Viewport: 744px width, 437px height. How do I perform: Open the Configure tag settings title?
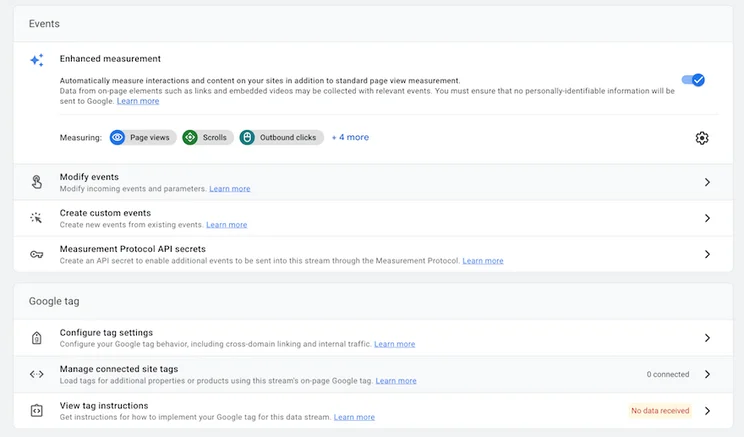click(106, 333)
